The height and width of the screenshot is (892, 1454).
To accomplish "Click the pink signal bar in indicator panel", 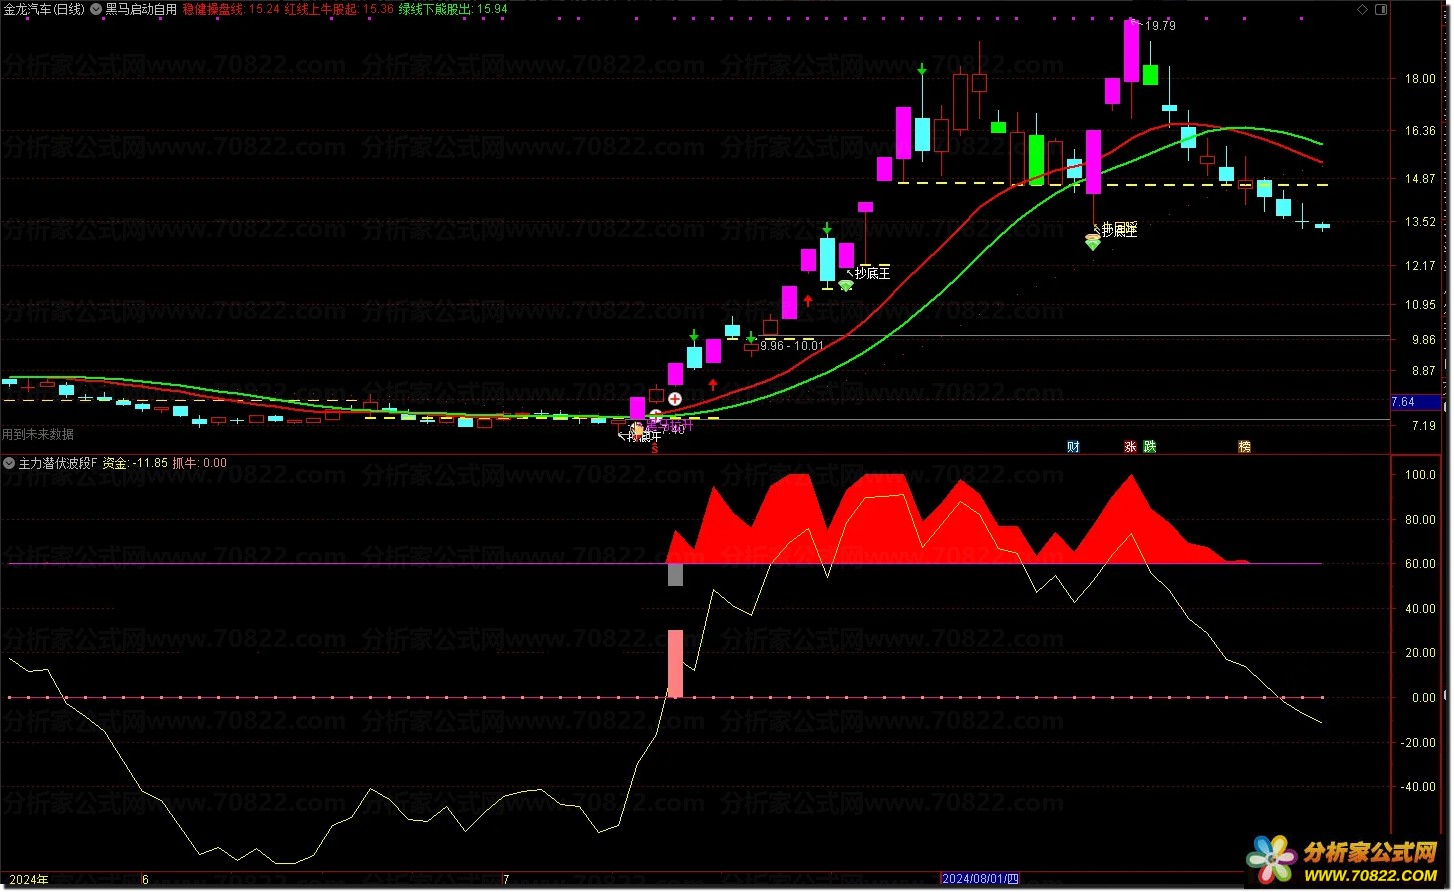I will pos(675,663).
